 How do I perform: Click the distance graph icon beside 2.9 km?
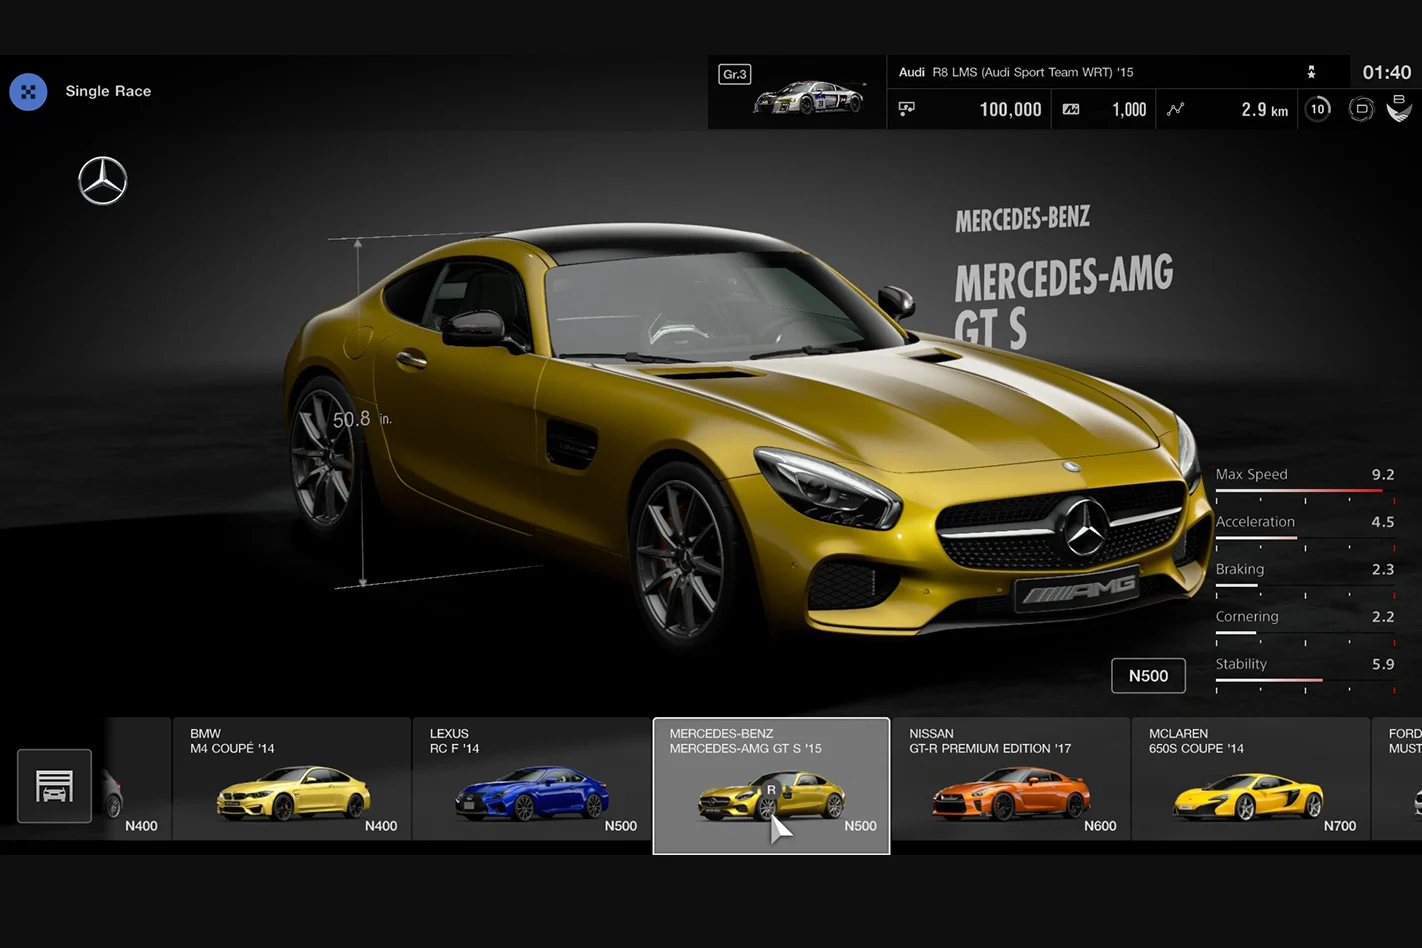pos(1176,109)
